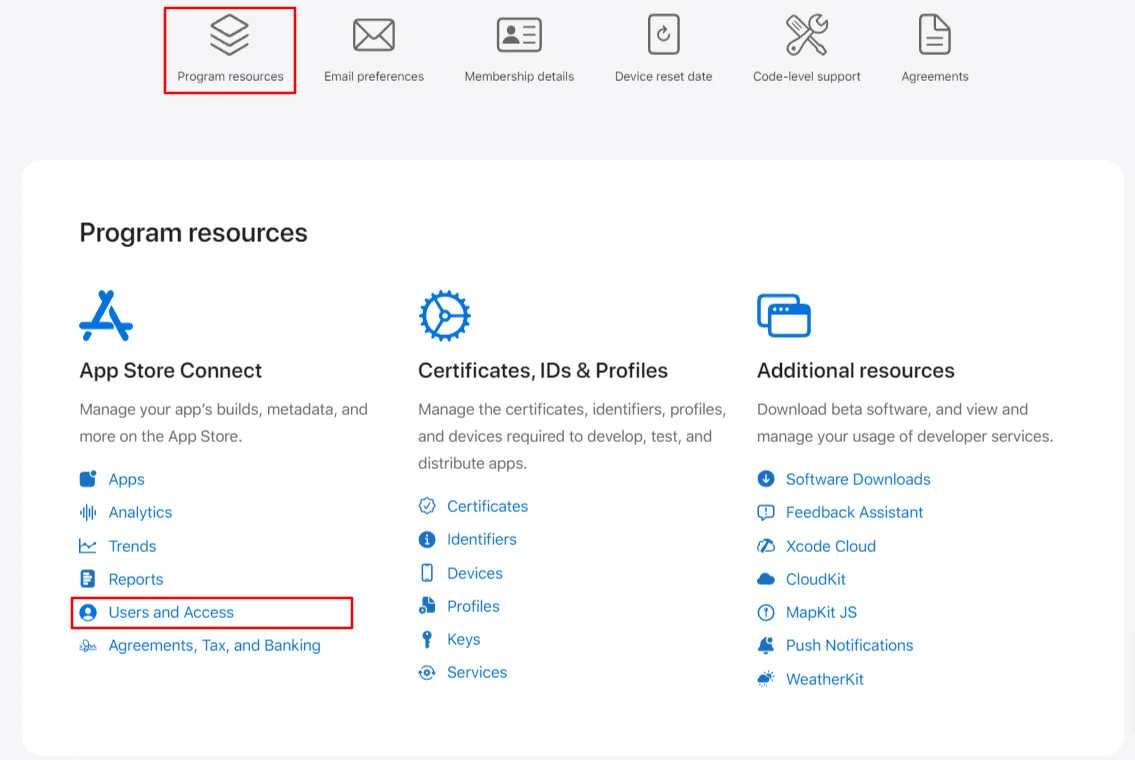Open the Analytics link
This screenshot has width=1135, height=760.
click(x=140, y=512)
